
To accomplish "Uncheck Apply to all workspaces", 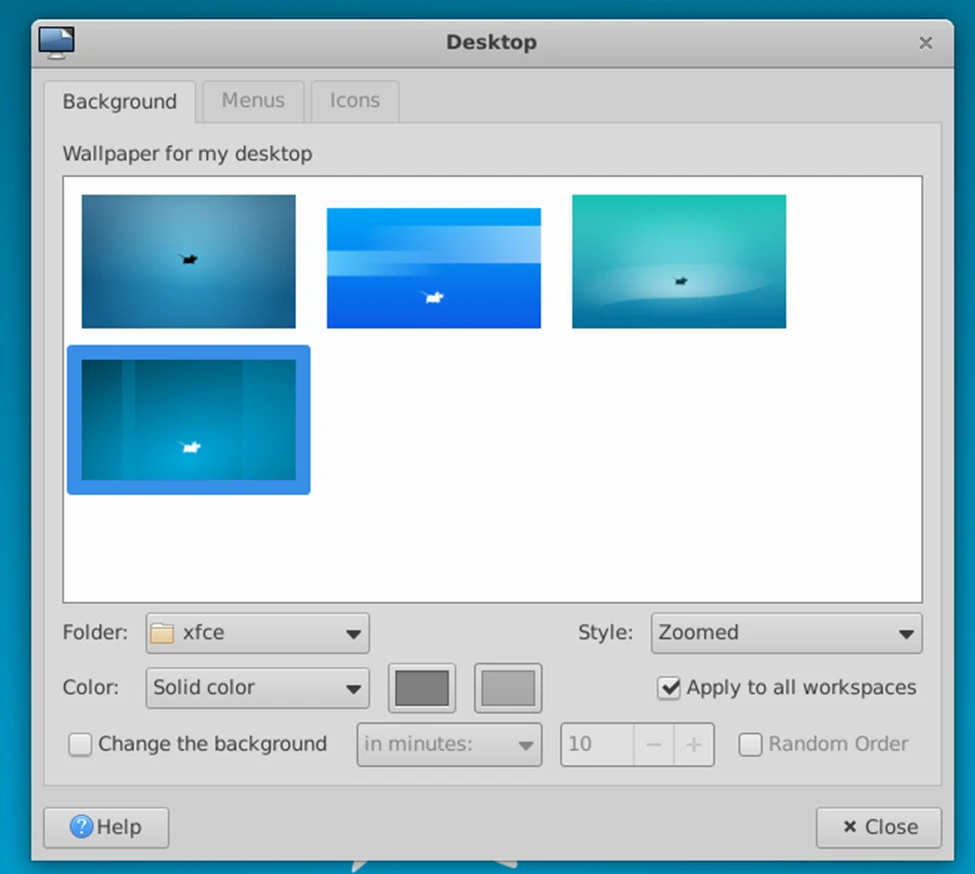I will click(670, 688).
